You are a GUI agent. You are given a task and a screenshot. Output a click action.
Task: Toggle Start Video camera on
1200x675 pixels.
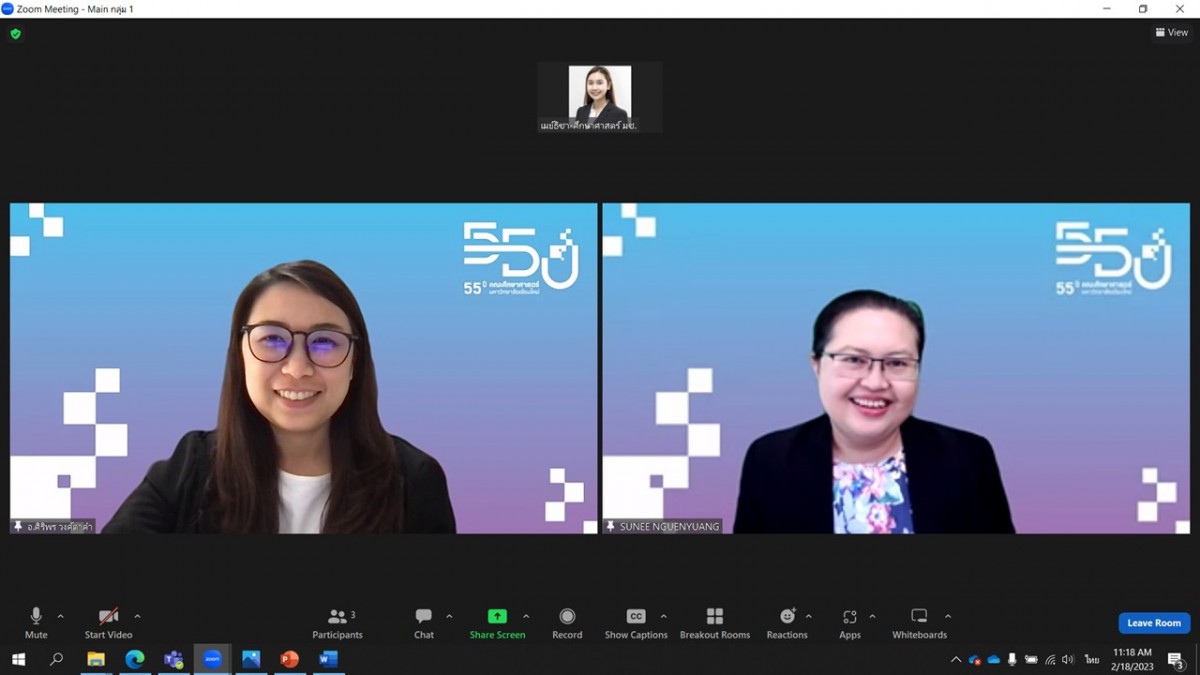(108, 622)
